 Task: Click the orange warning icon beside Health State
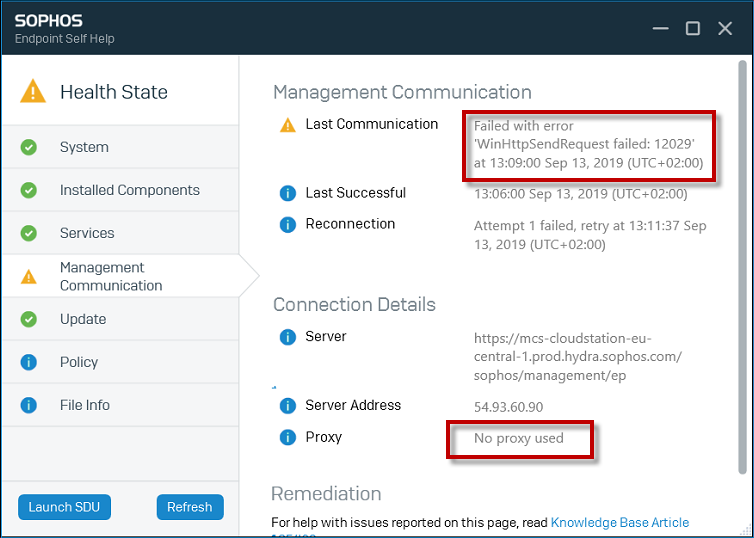coord(33,91)
